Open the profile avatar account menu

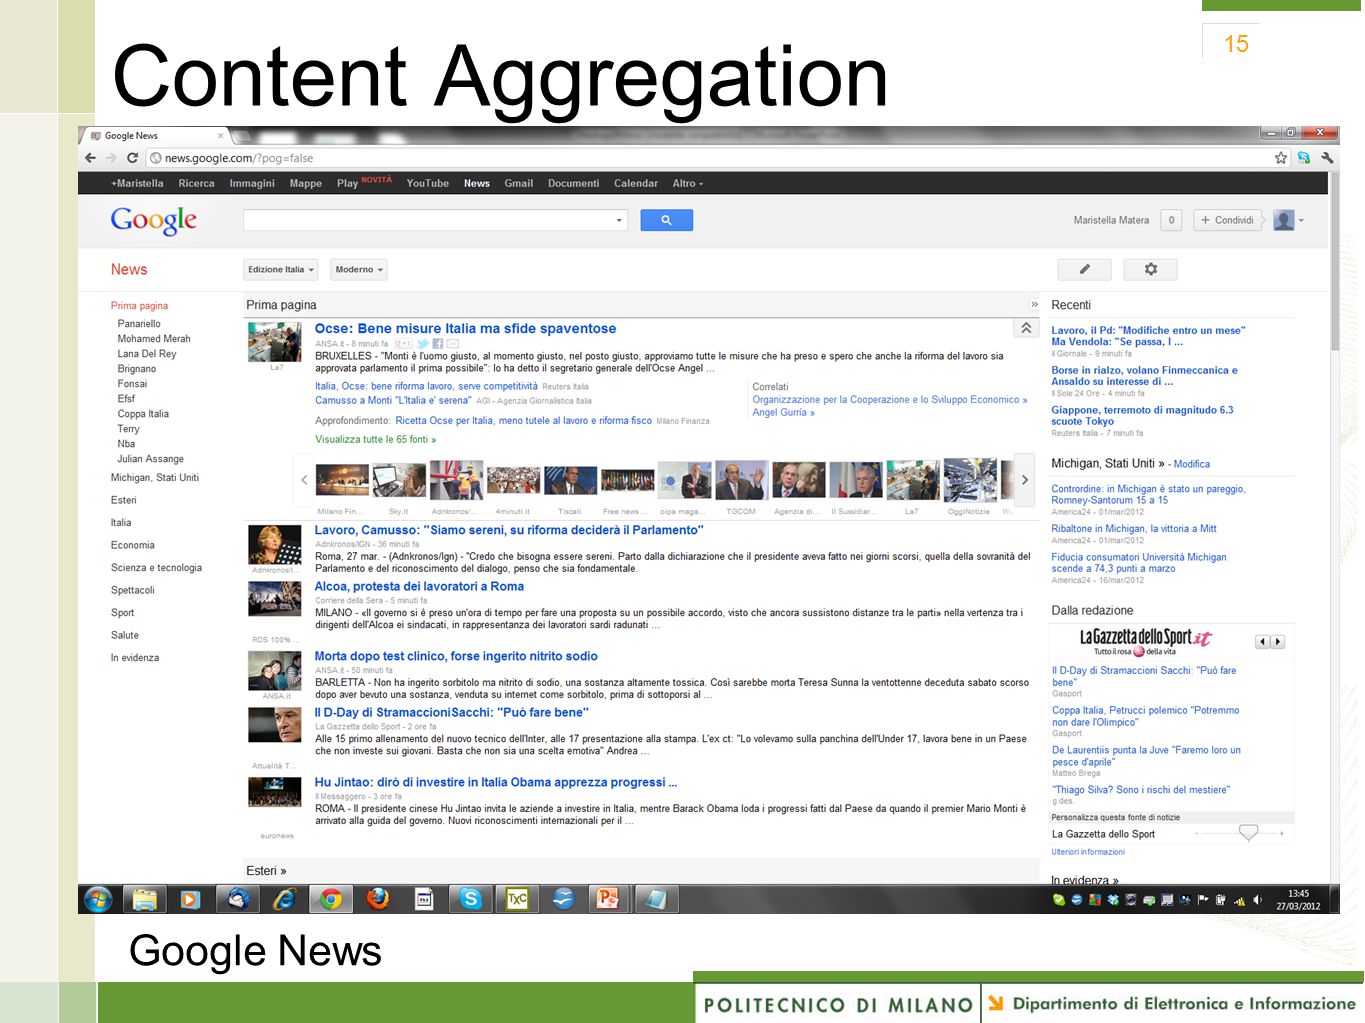[x=1289, y=220]
